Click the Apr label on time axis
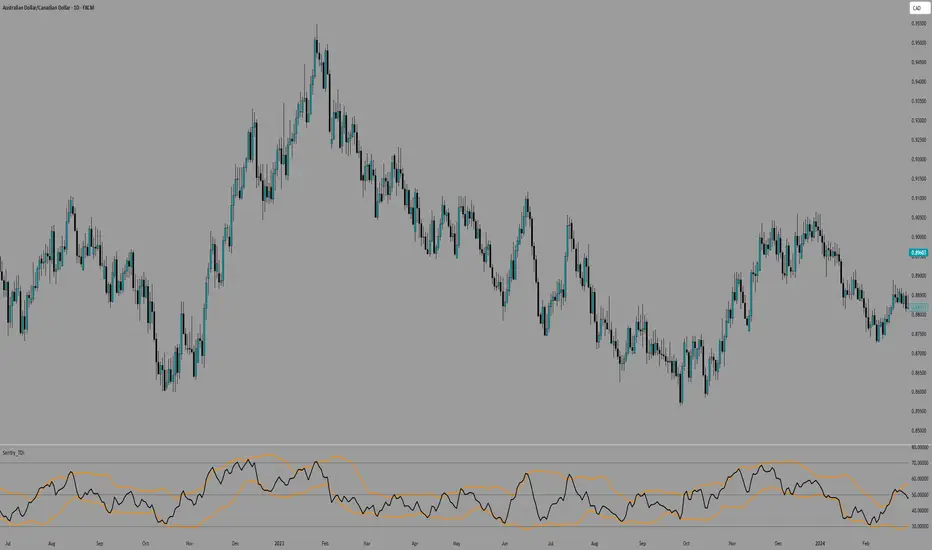932x550 pixels. pos(415,543)
